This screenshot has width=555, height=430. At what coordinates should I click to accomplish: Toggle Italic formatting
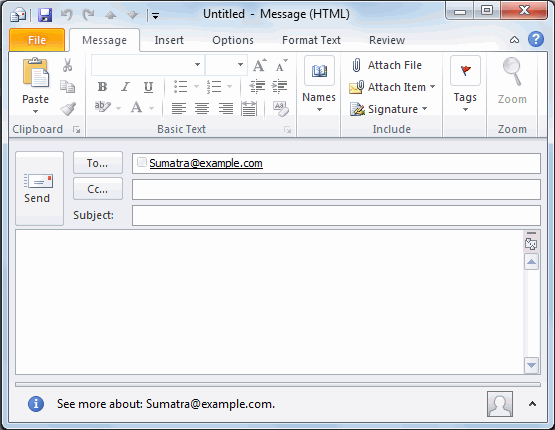coord(125,87)
